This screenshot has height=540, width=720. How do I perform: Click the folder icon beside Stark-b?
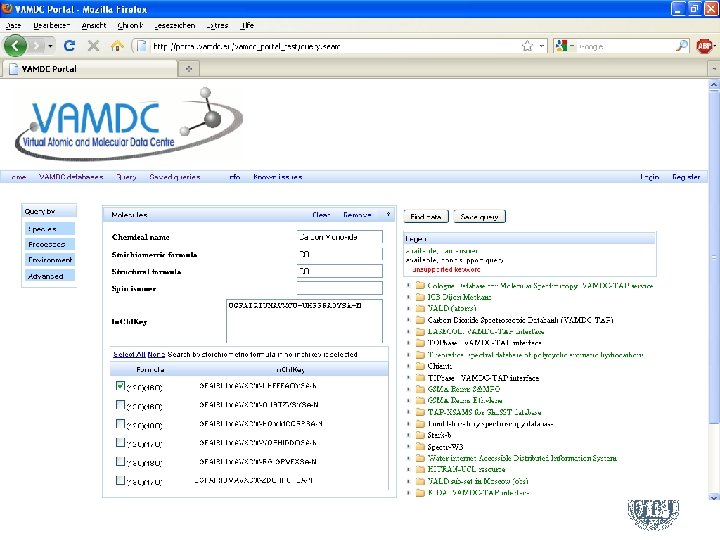[x=420, y=435]
